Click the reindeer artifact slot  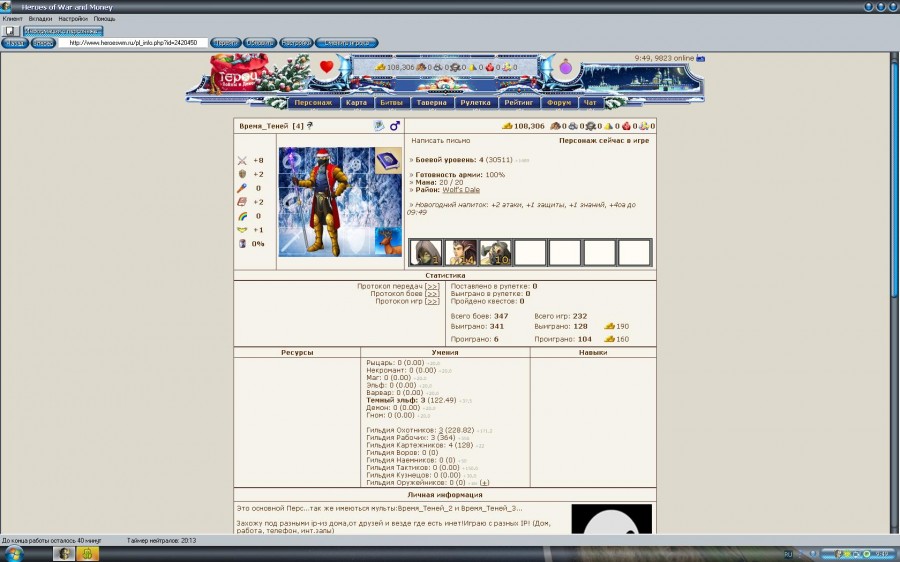coord(388,242)
